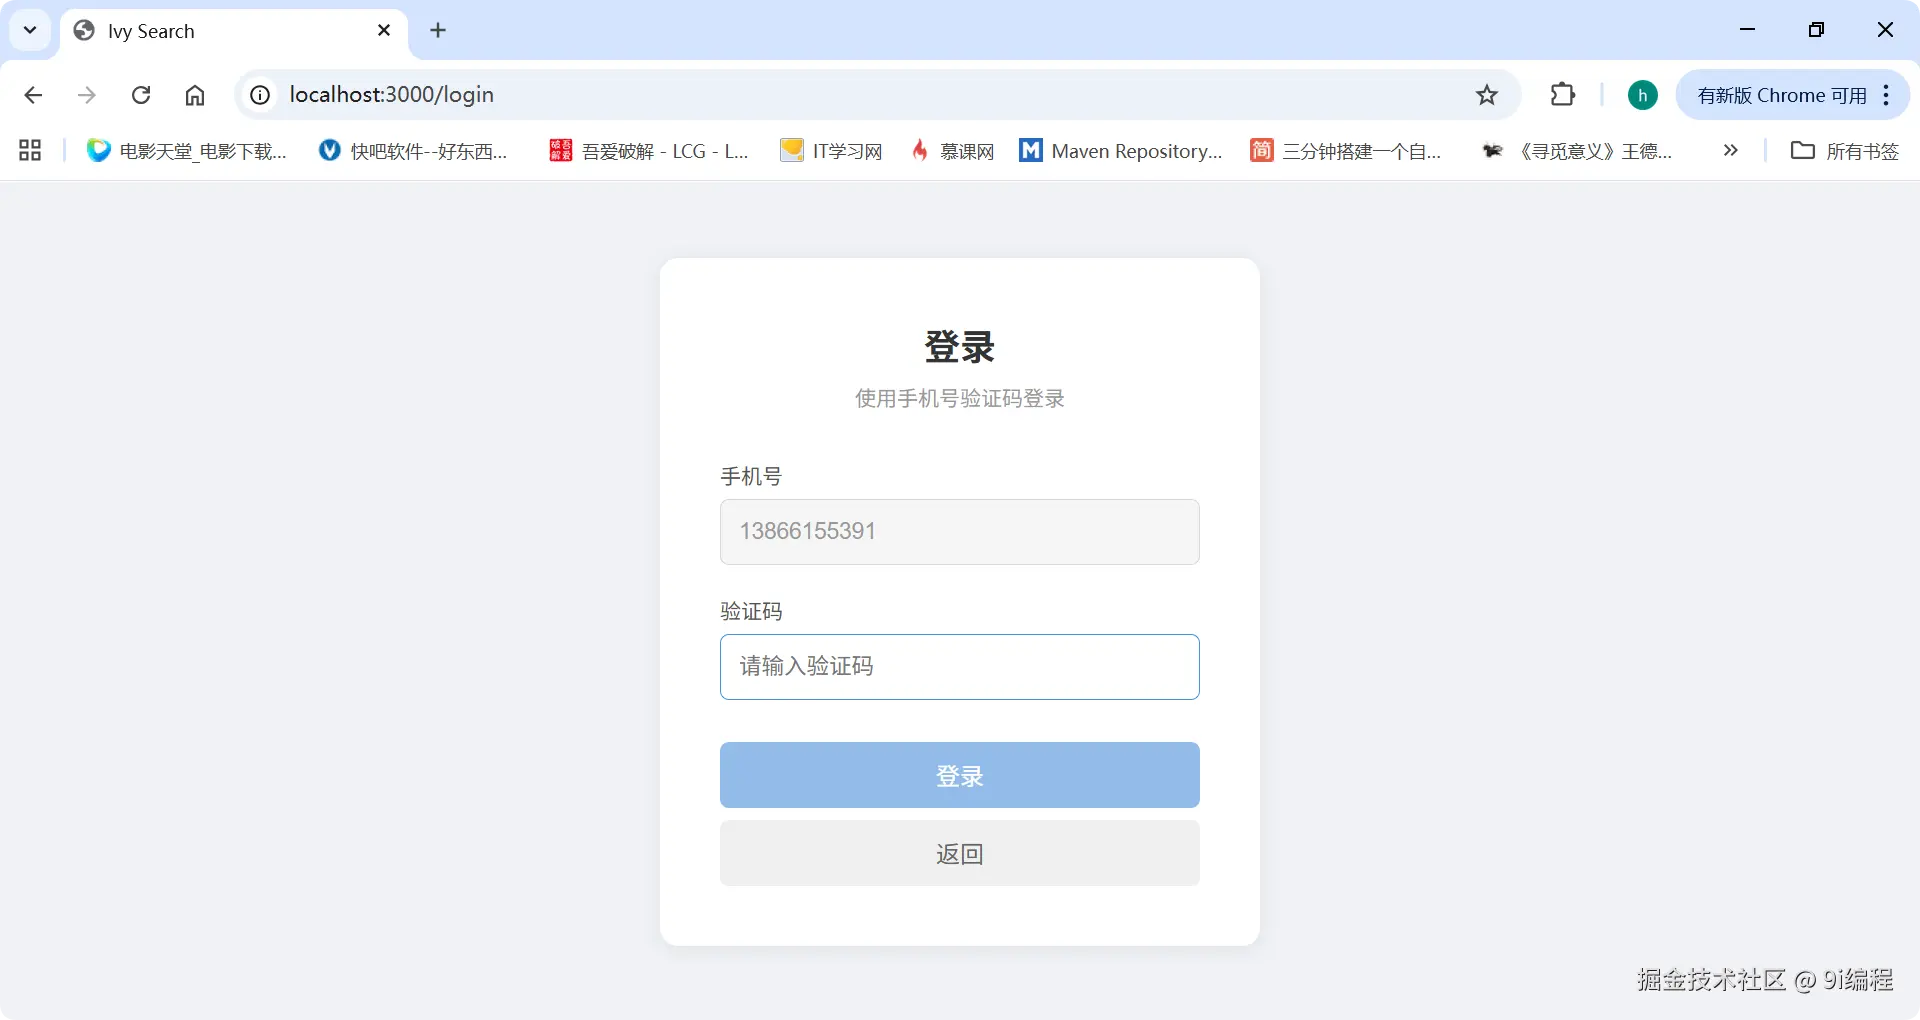
Task: Open the 所有书签 folder
Action: 1844,151
